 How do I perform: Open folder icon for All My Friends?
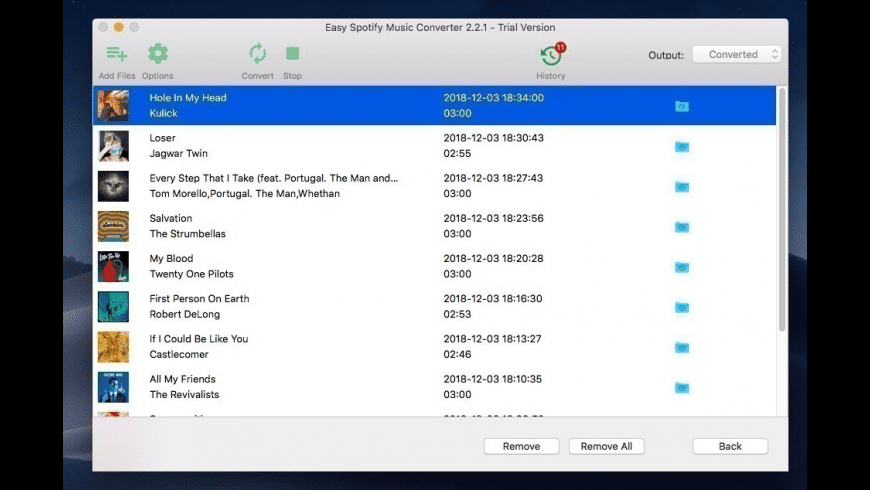pyautogui.click(x=682, y=387)
